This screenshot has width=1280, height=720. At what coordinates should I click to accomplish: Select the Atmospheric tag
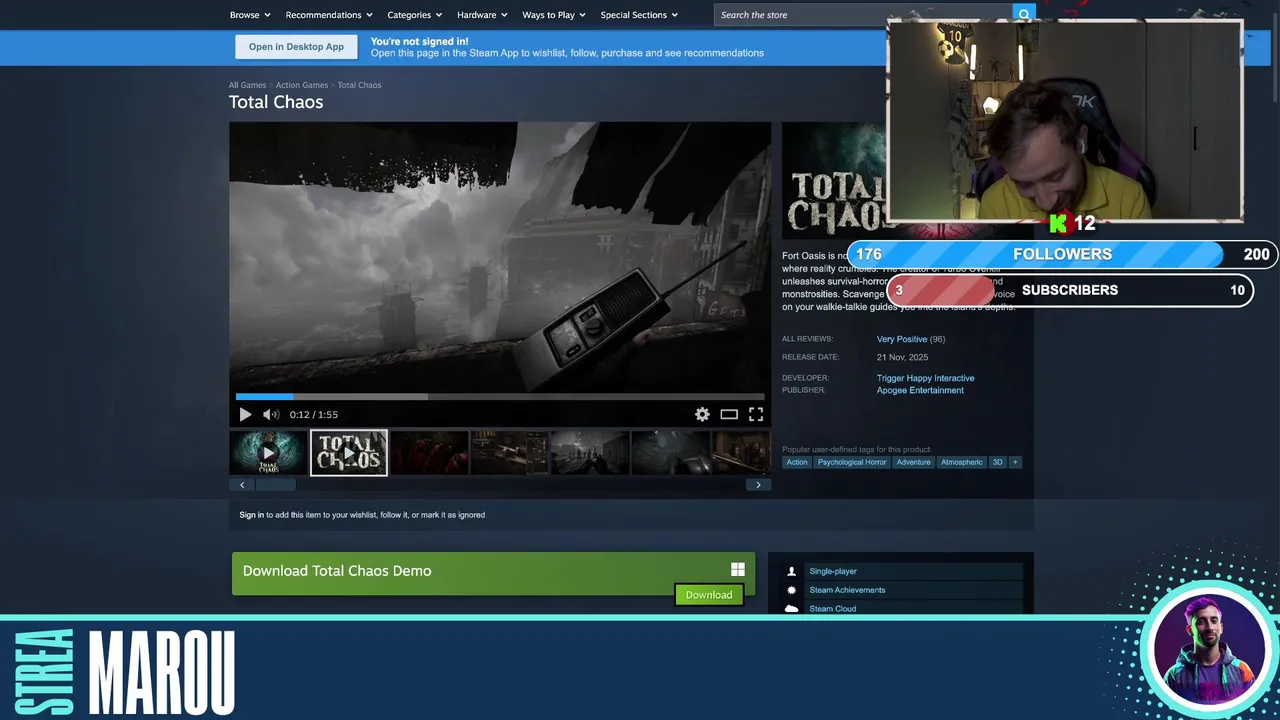click(962, 462)
